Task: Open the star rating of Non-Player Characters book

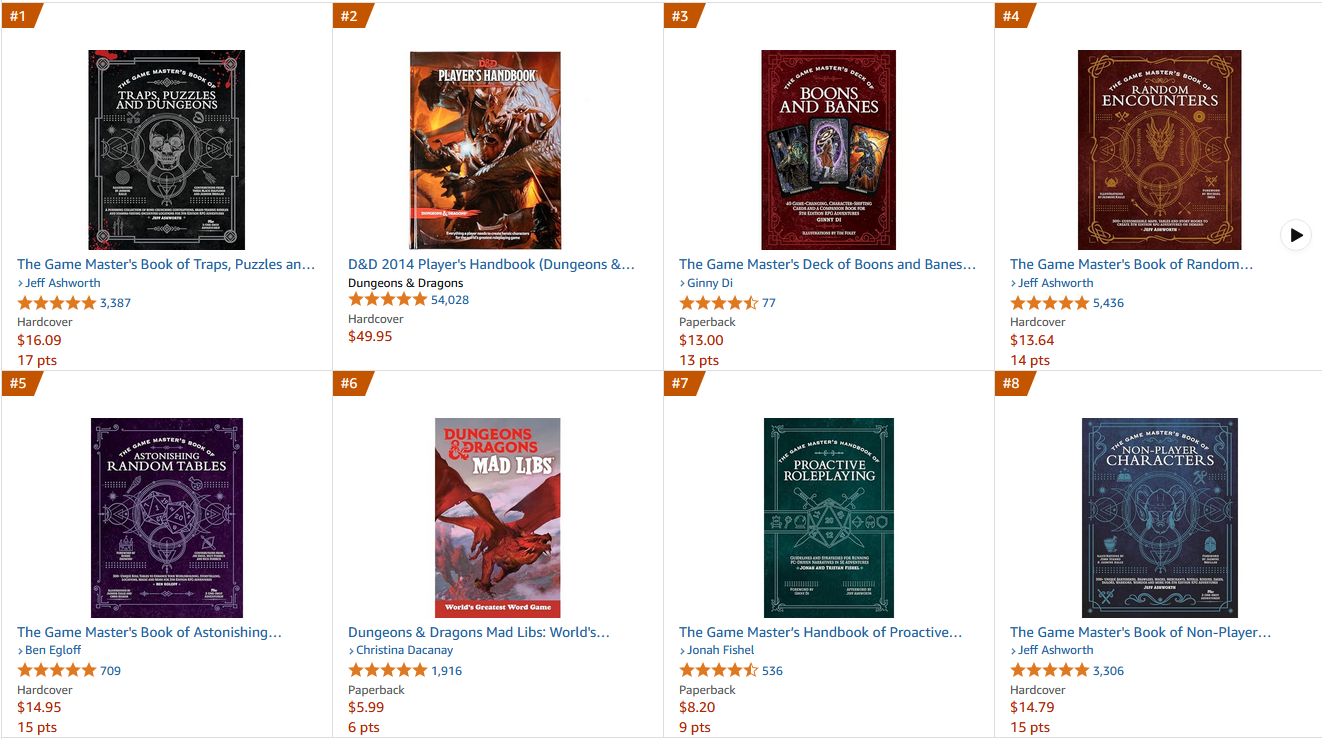Action: coord(1049,671)
